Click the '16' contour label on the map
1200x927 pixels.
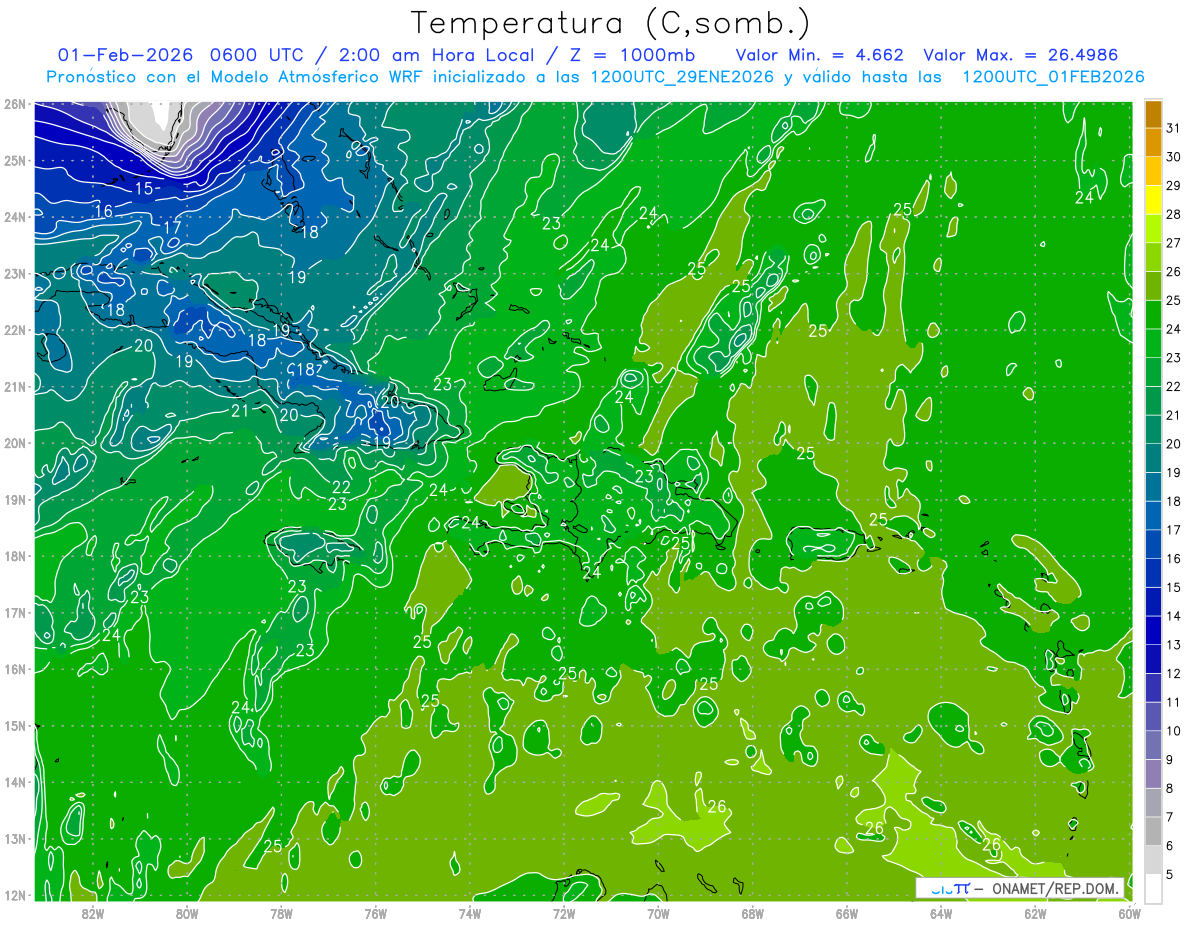[x=103, y=211]
